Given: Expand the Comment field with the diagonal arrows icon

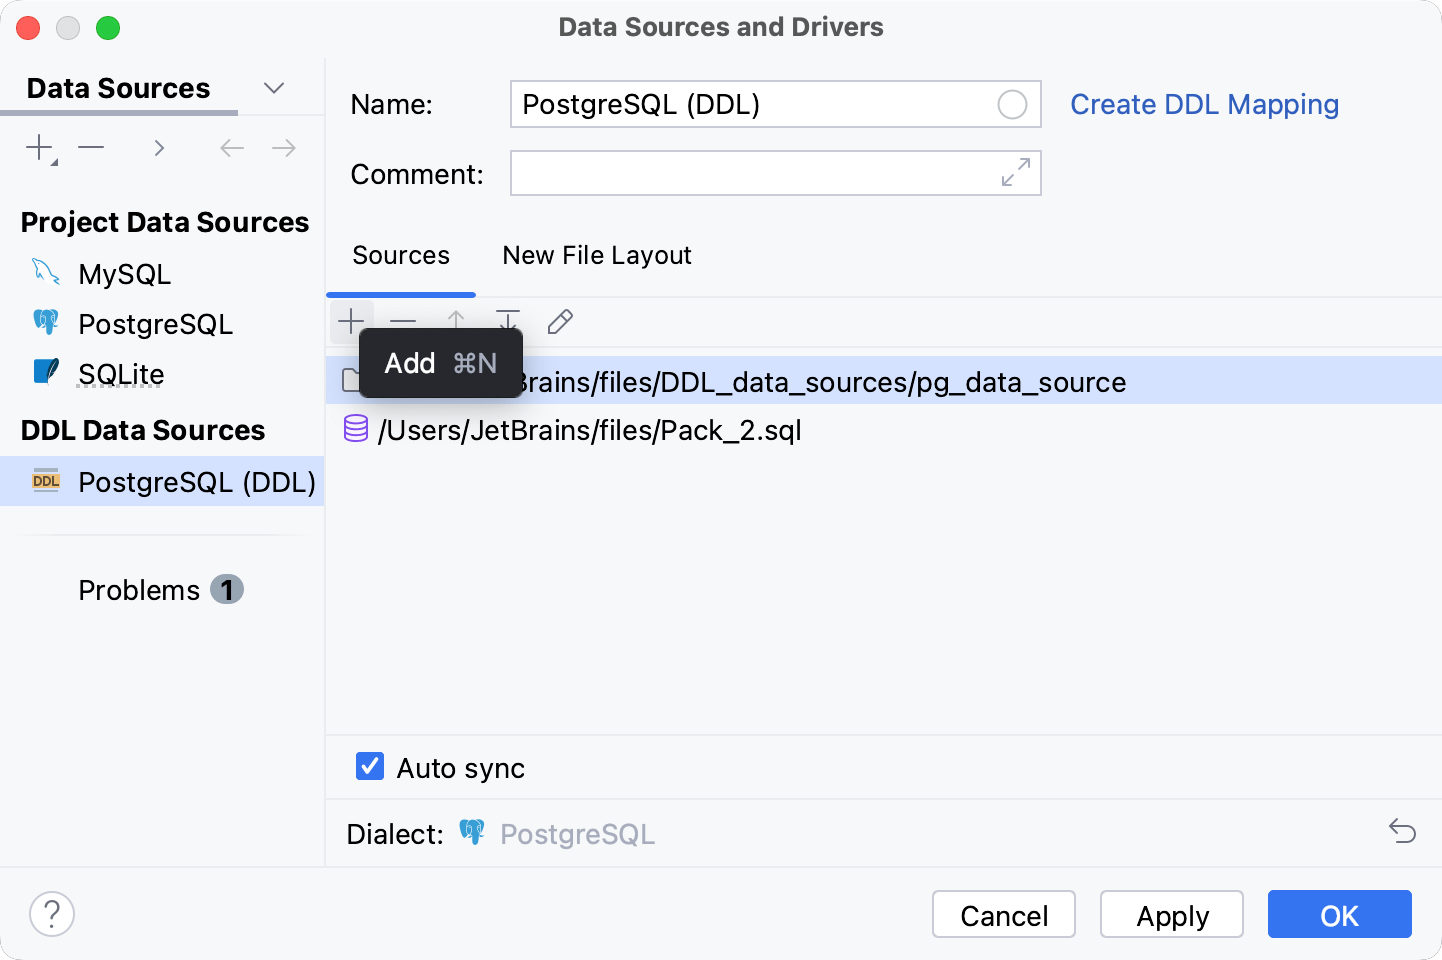Looking at the screenshot, I should coord(1016,172).
